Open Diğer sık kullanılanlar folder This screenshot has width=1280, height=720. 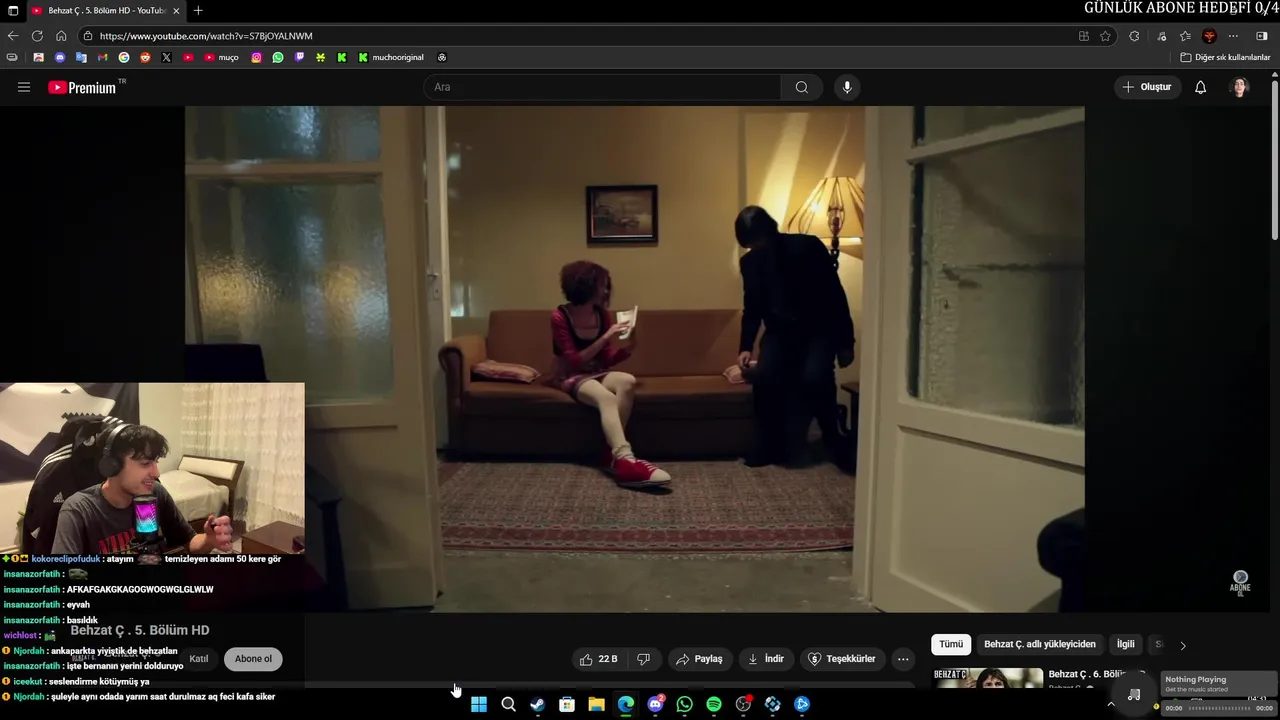coord(1225,58)
